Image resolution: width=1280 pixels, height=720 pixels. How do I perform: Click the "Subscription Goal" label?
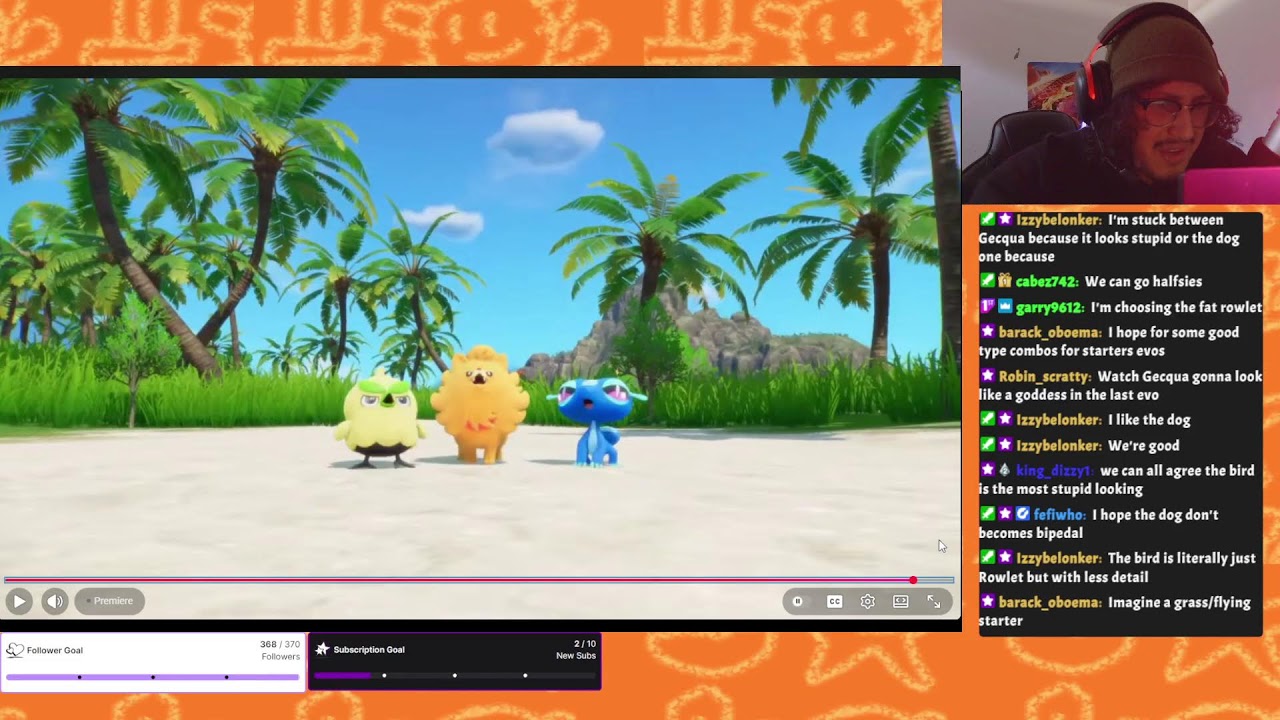tap(369, 649)
